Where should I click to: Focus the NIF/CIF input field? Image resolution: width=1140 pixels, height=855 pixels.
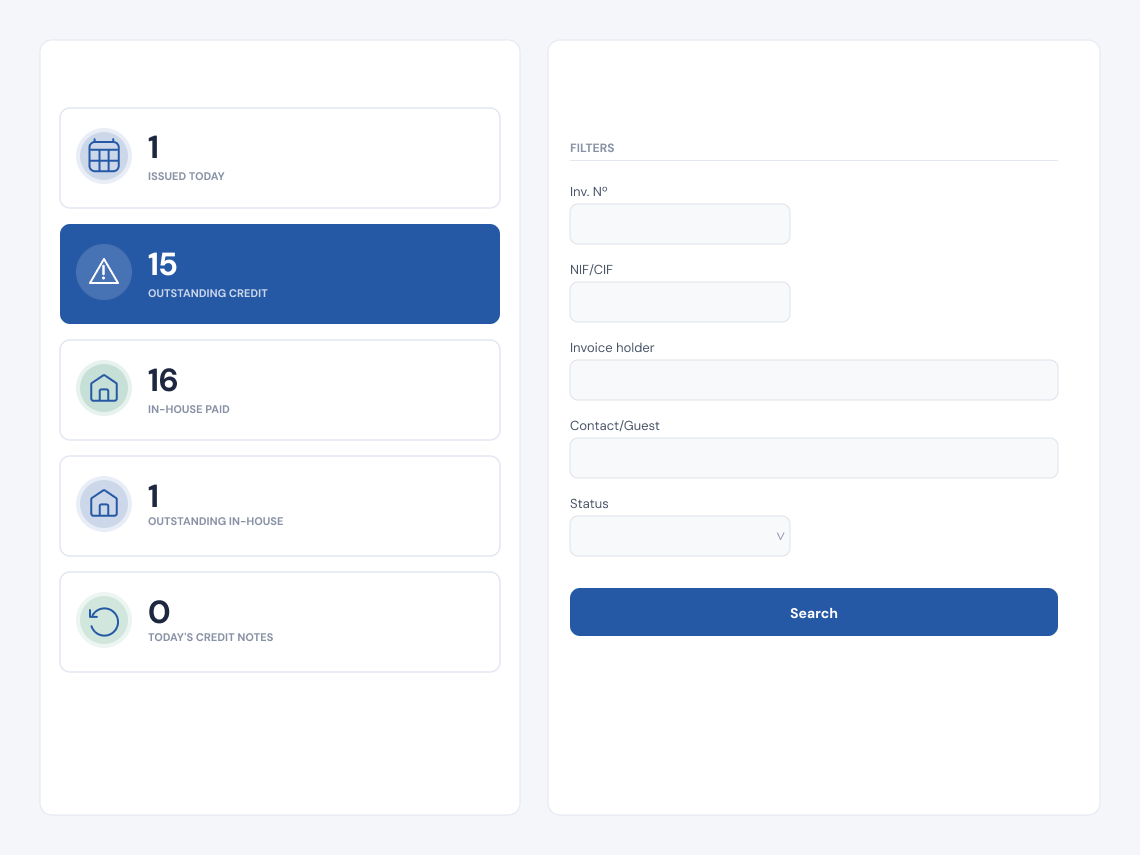680,302
